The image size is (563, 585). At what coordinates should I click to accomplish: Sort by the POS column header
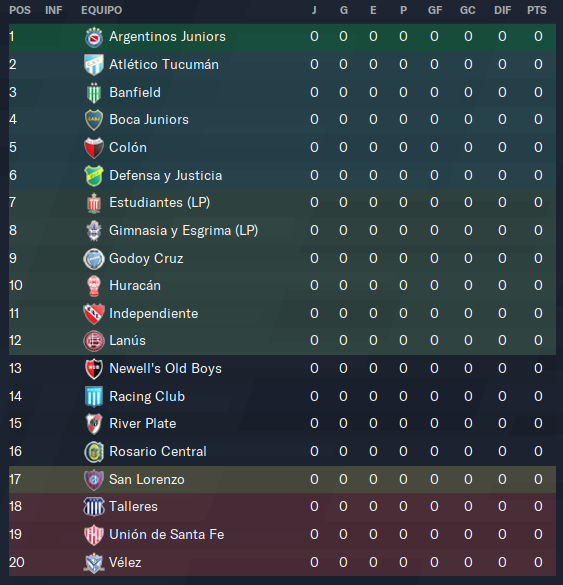[x=20, y=10]
